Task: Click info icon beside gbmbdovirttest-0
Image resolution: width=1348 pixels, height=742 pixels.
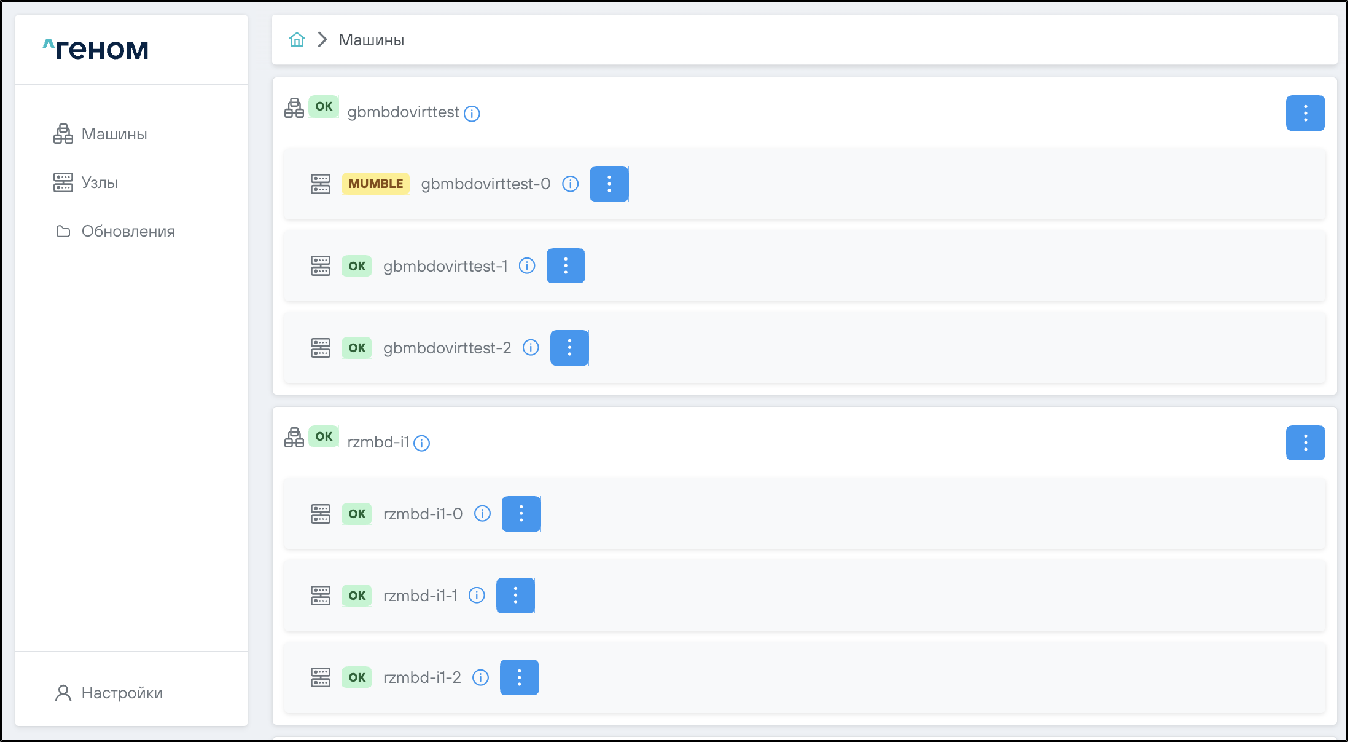Action: 570,184
